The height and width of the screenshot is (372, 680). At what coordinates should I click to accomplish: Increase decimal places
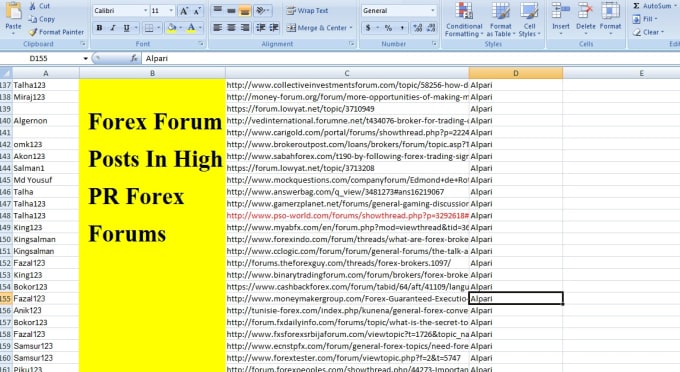click(418, 28)
